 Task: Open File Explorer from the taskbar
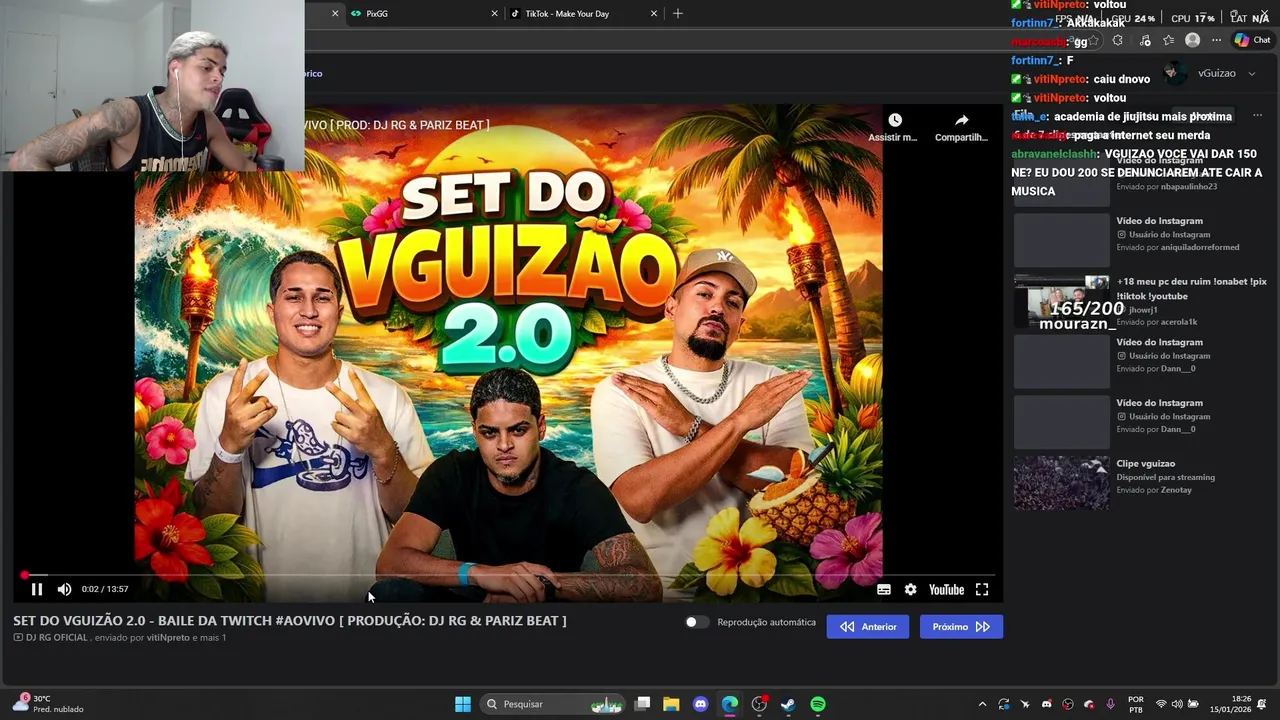[671, 704]
